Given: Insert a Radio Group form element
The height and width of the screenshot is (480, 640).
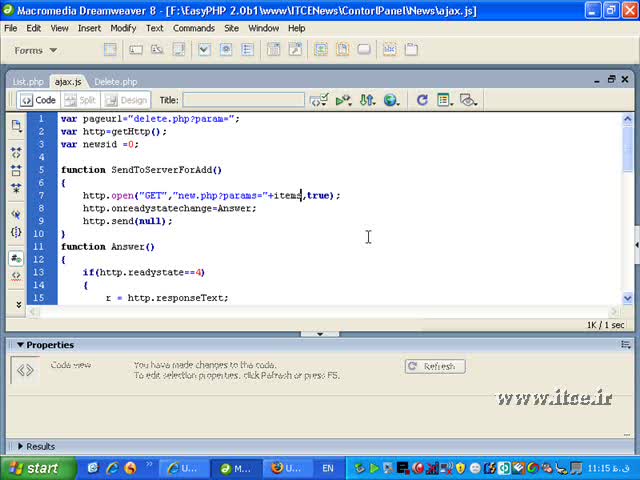Looking at the screenshot, I should pyautogui.click(x=247, y=50).
